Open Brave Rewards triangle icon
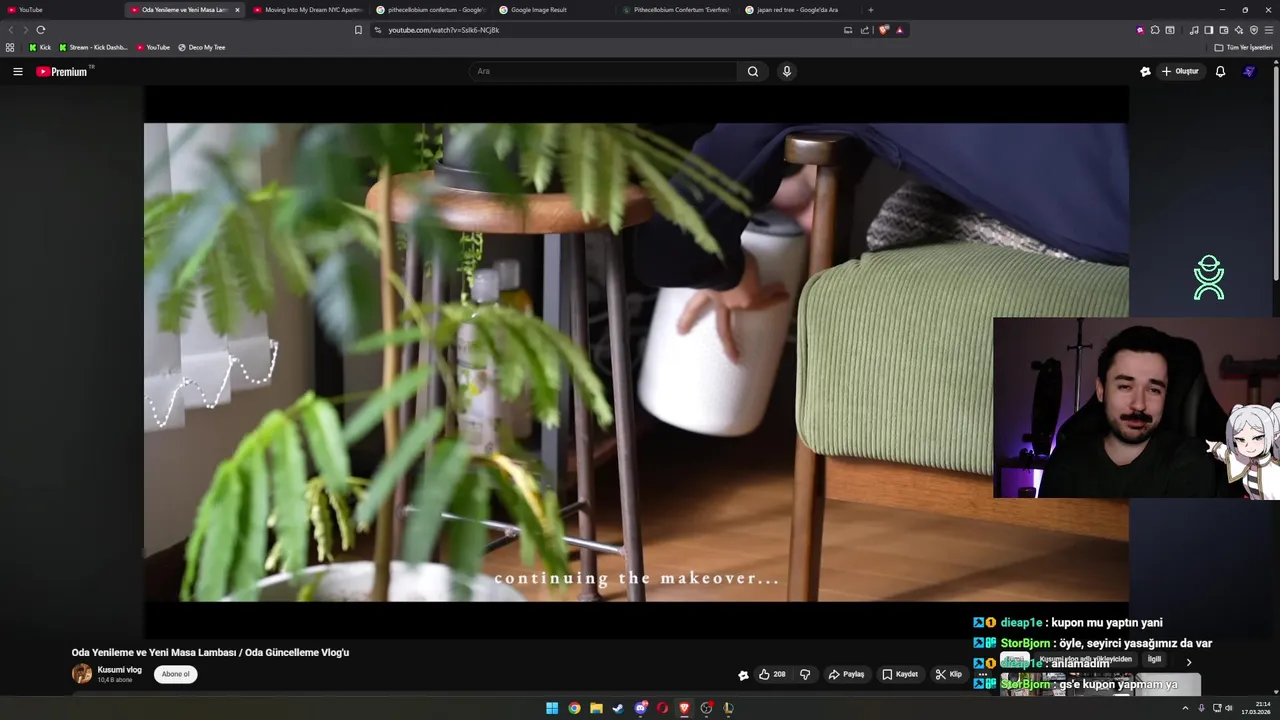1280x720 pixels. coord(899,30)
